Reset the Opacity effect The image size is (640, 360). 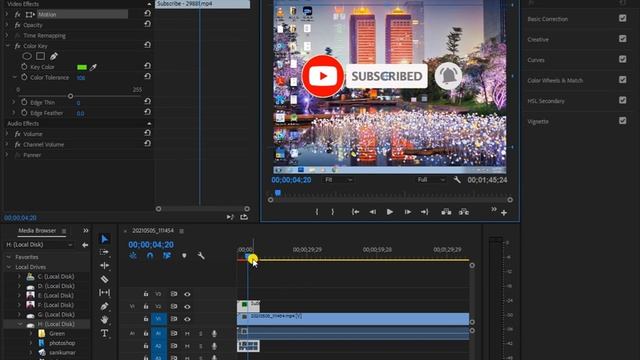(147, 24)
